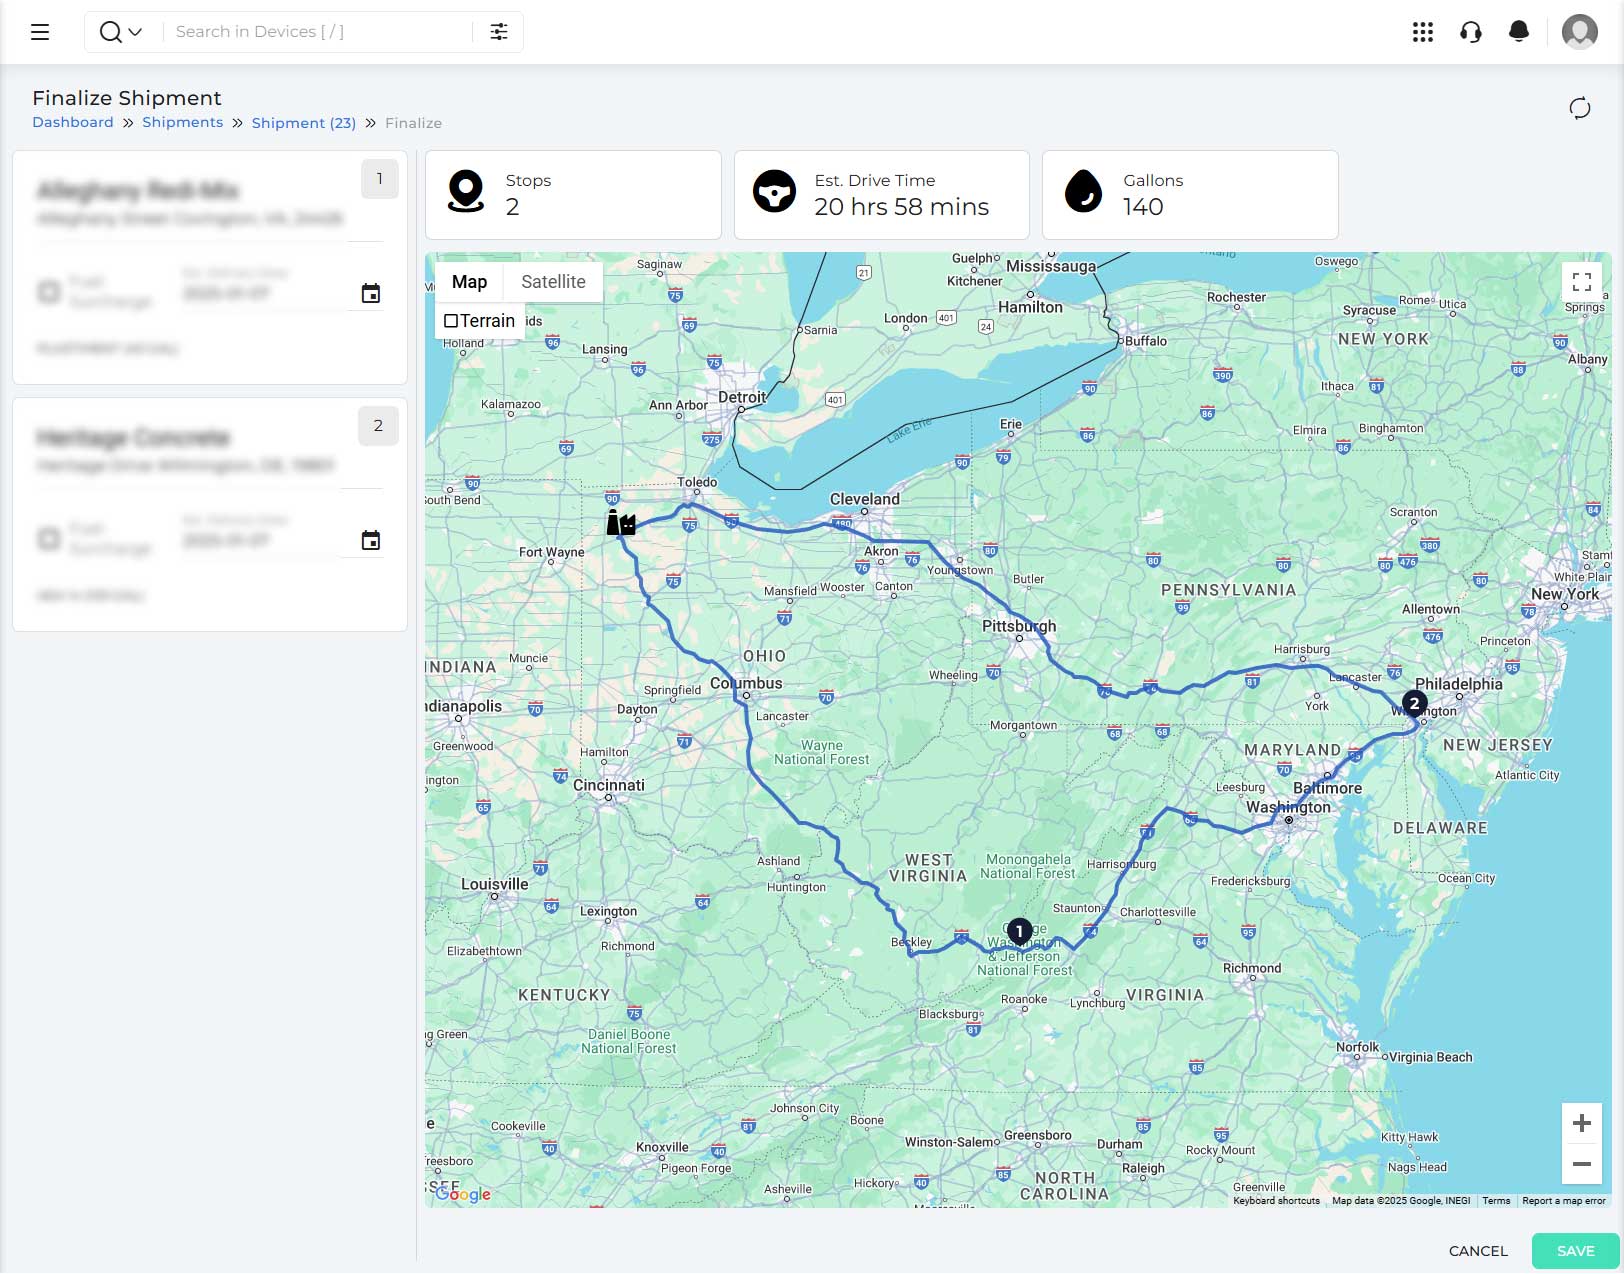The image size is (1624, 1274).
Task: Click the headset support icon
Action: click(1470, 32)
